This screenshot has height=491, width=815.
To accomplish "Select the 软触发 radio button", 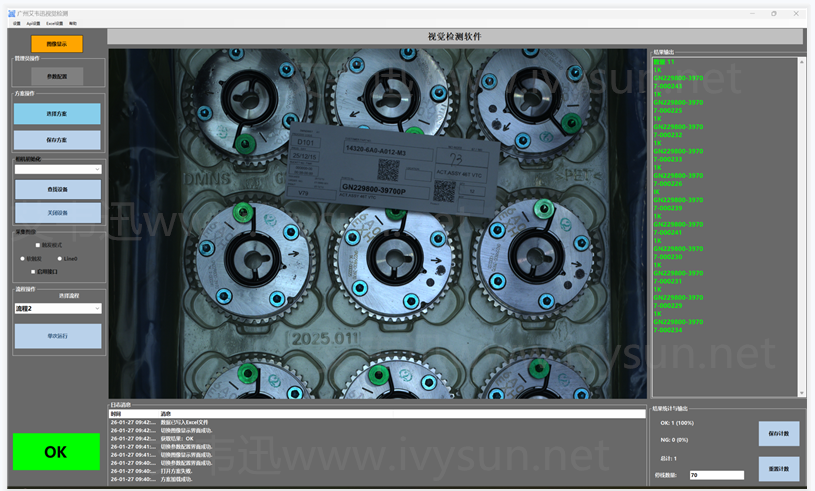I will point(24,258).
